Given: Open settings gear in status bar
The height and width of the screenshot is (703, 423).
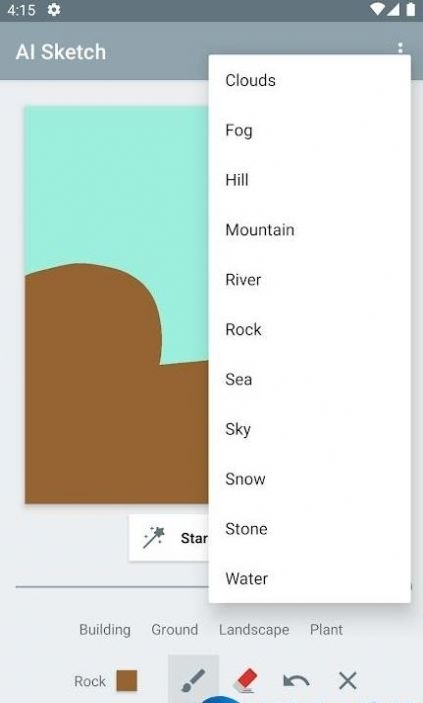Looking at the screenshot, I should [54, 10].
